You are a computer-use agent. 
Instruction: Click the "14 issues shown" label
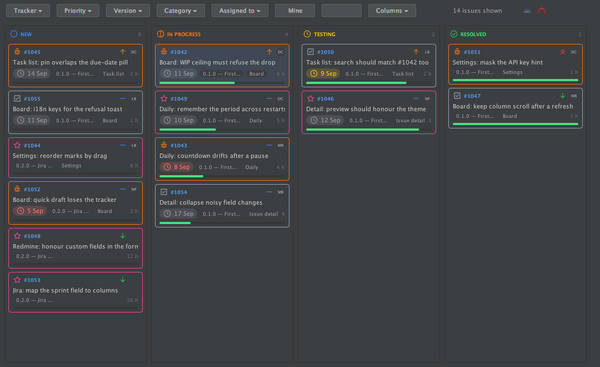(477, 11)
